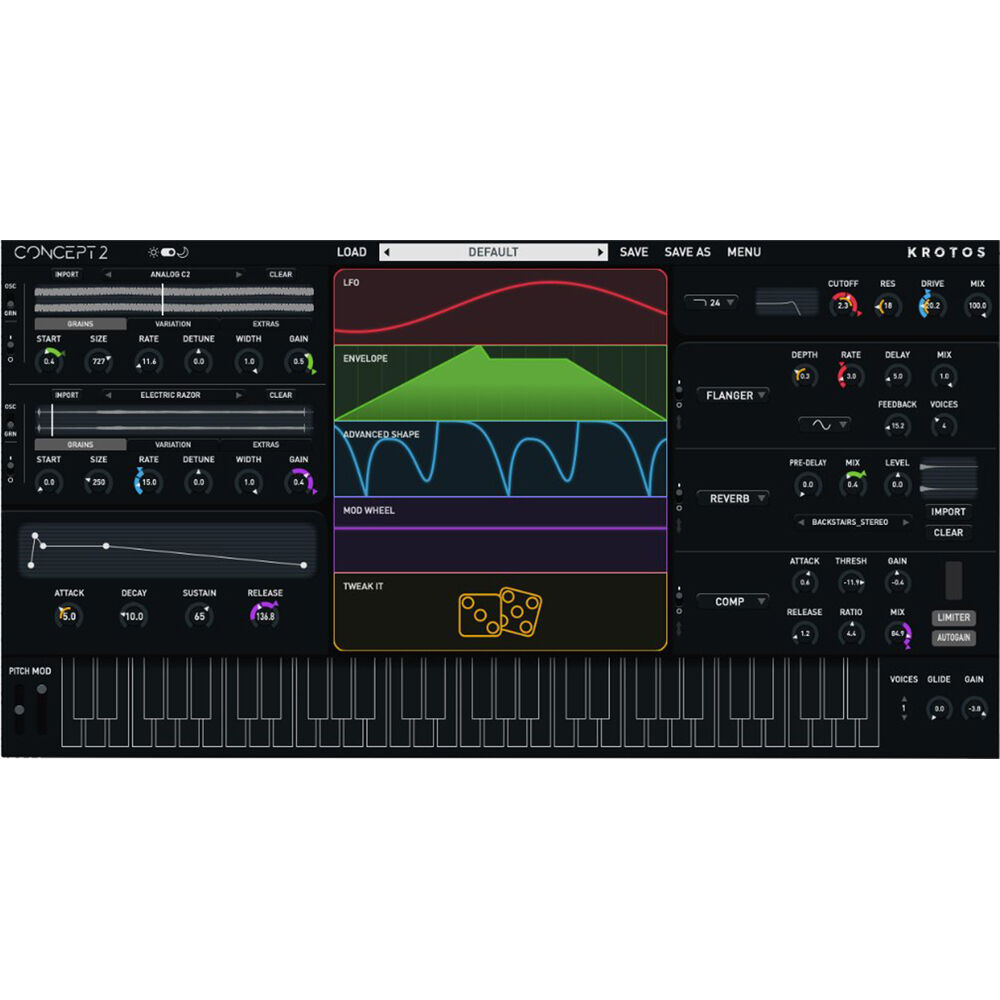
Task: Click the reverb impulse waveform thumbnail
Action: click(x=948, y=477)
